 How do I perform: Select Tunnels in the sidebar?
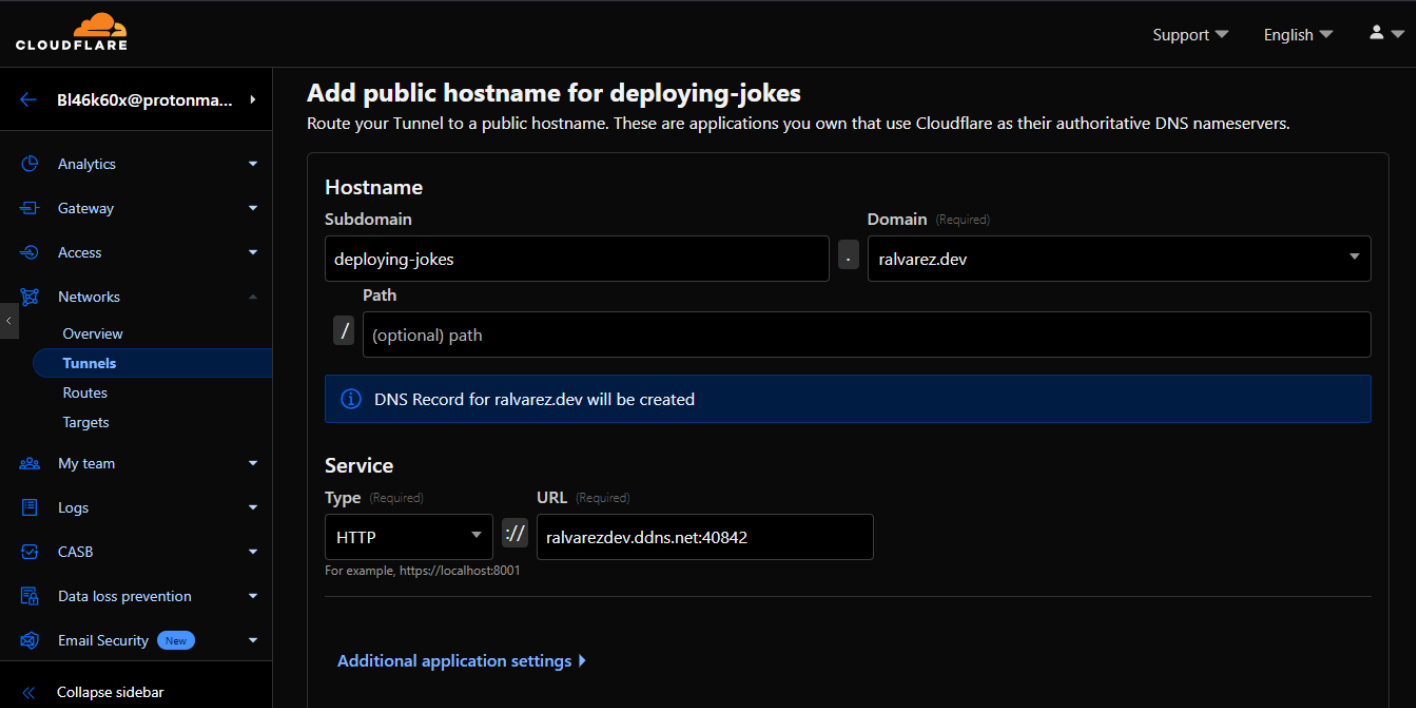point(152,363)
